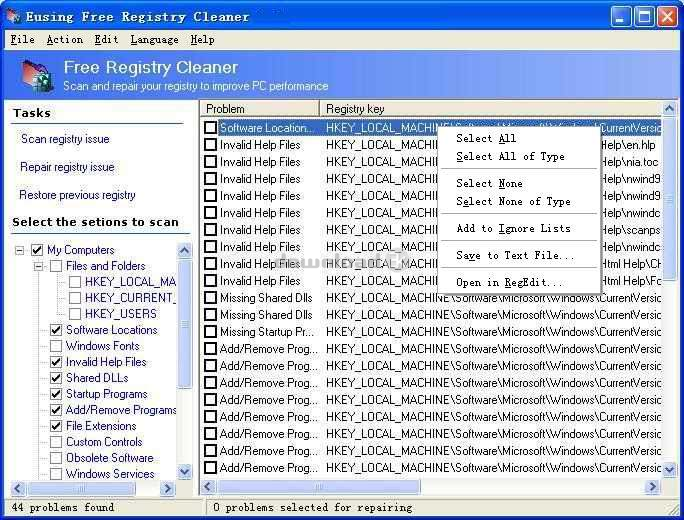Tick the first Missing Shared Dlls row checkbox

[x=211, y=298]
